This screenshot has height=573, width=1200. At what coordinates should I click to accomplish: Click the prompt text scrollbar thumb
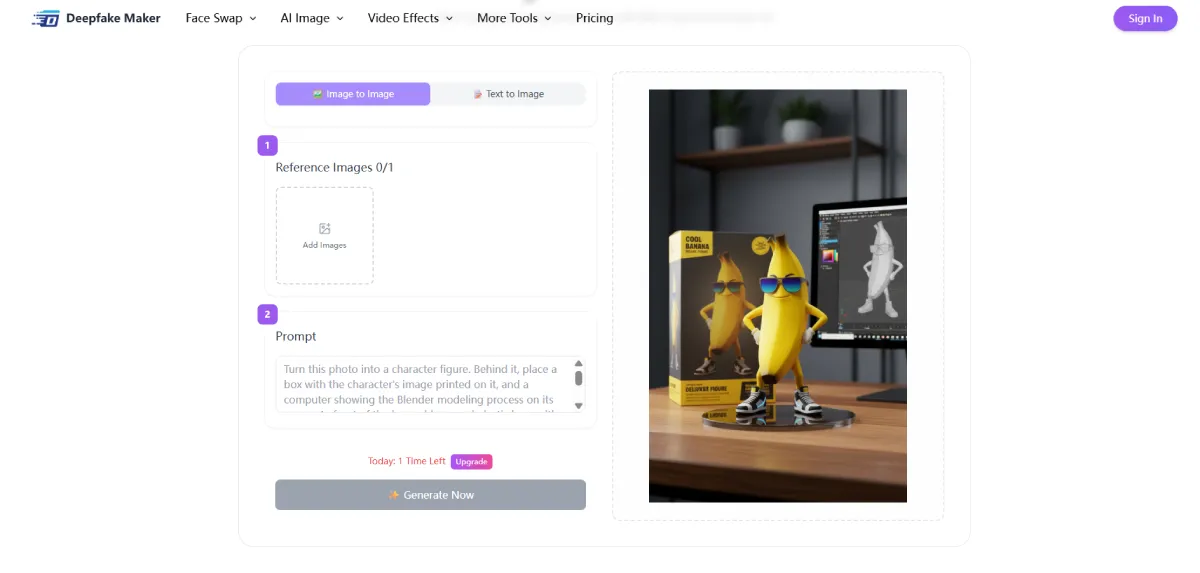point(578,378)
